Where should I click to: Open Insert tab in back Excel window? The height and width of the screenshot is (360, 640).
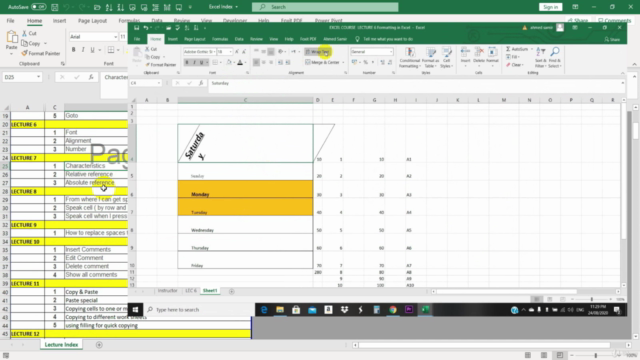[x=59, y=21]
